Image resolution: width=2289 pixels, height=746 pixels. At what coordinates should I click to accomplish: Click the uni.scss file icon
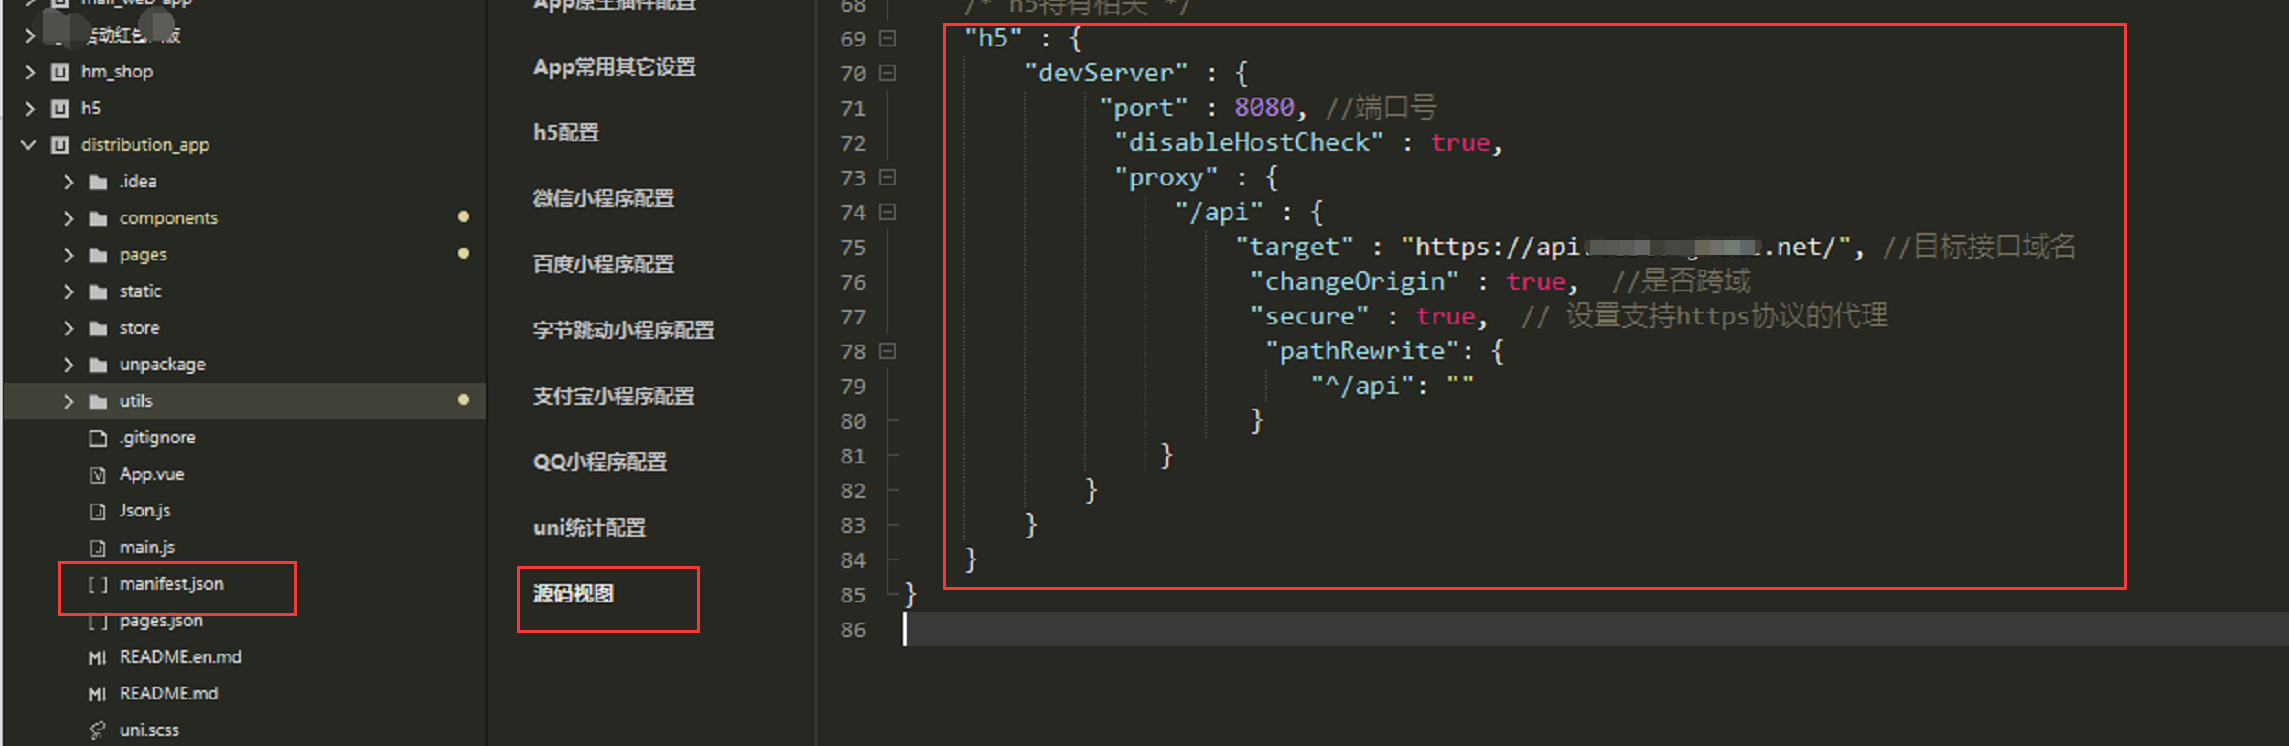coord(98,731)
